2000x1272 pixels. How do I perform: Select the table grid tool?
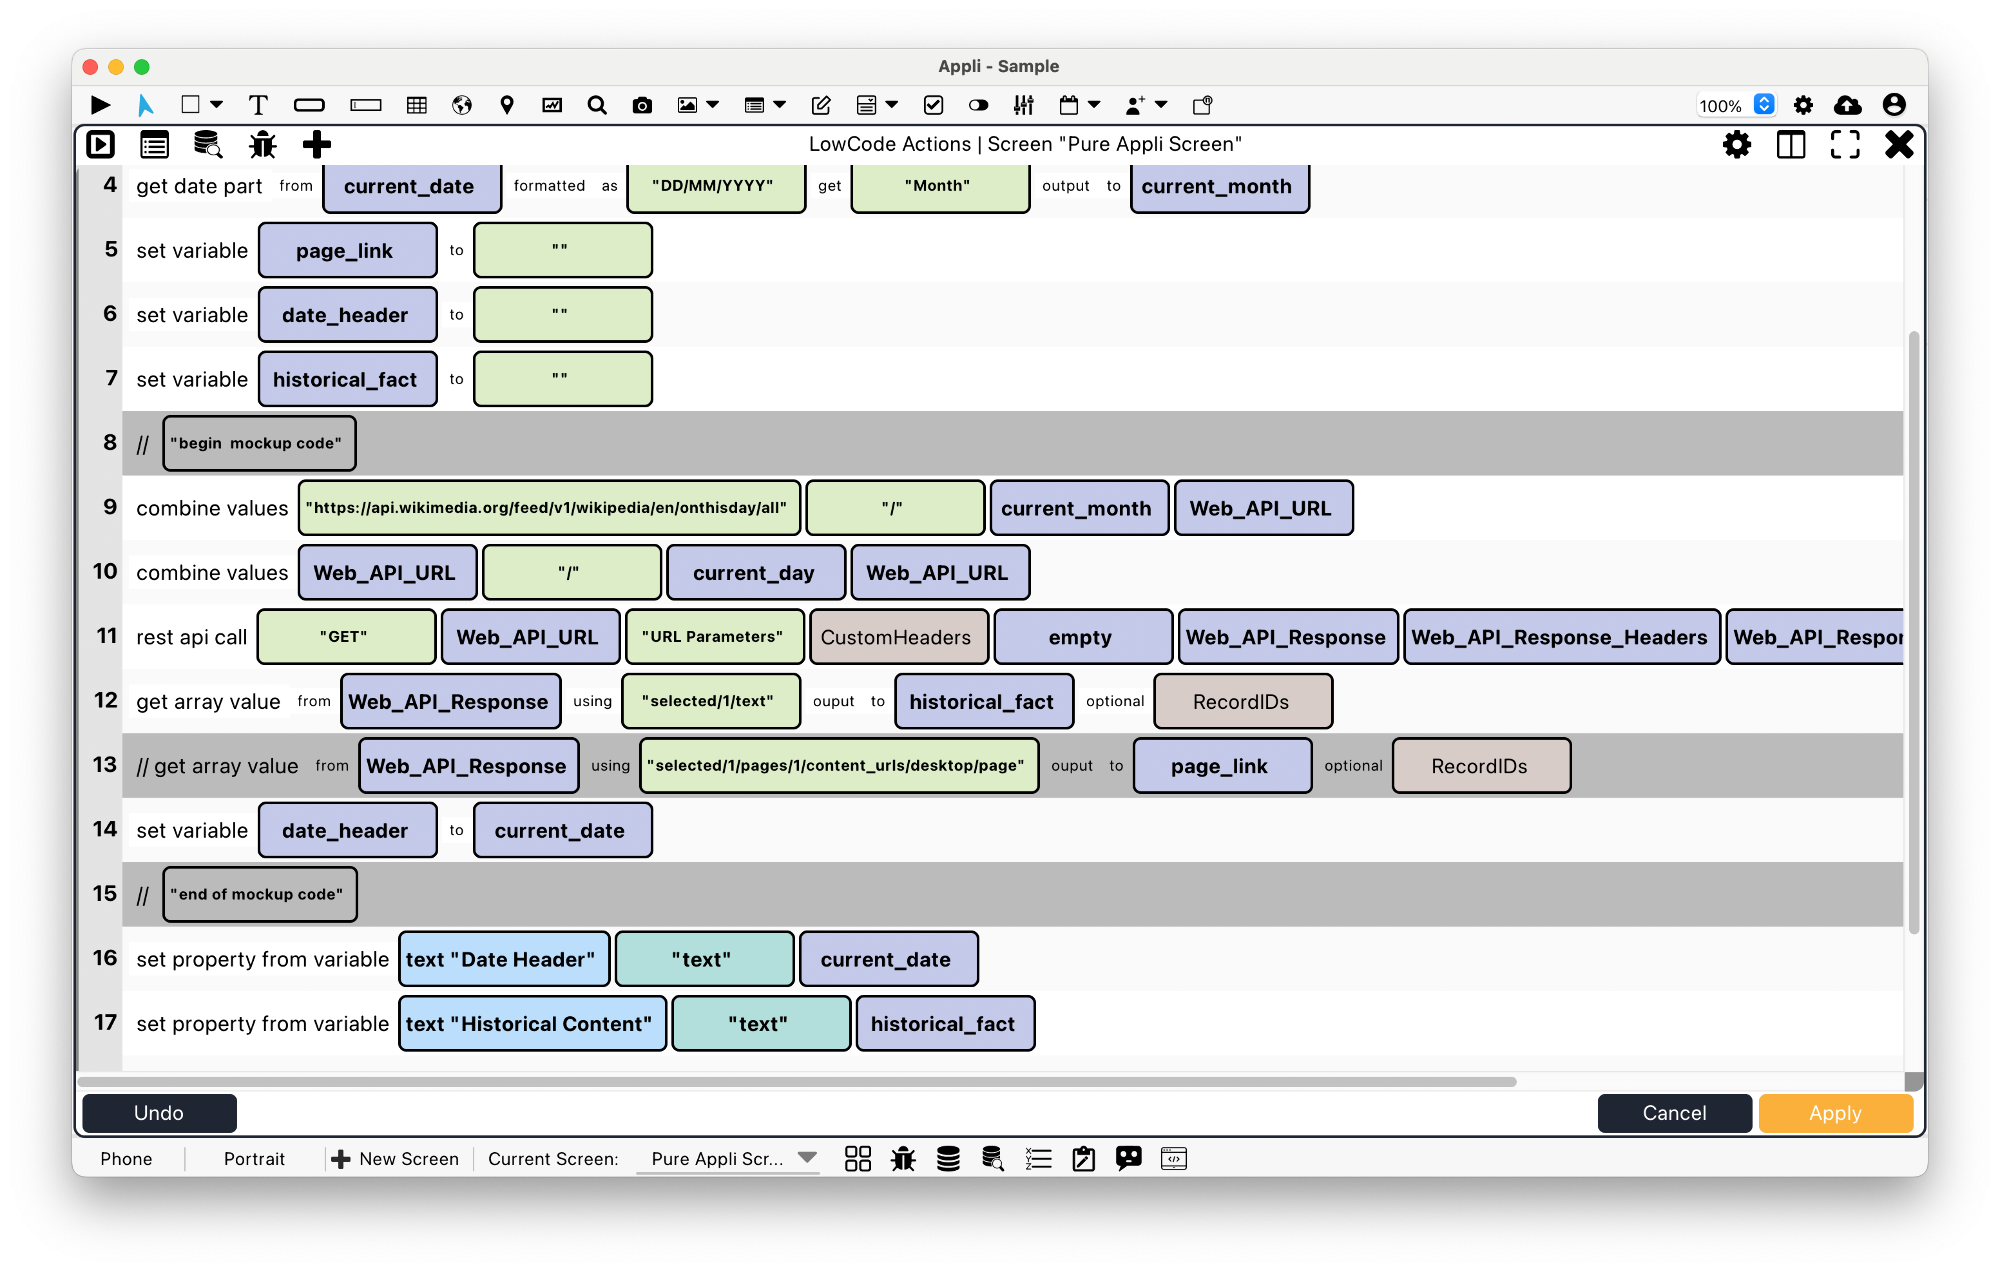417,105
